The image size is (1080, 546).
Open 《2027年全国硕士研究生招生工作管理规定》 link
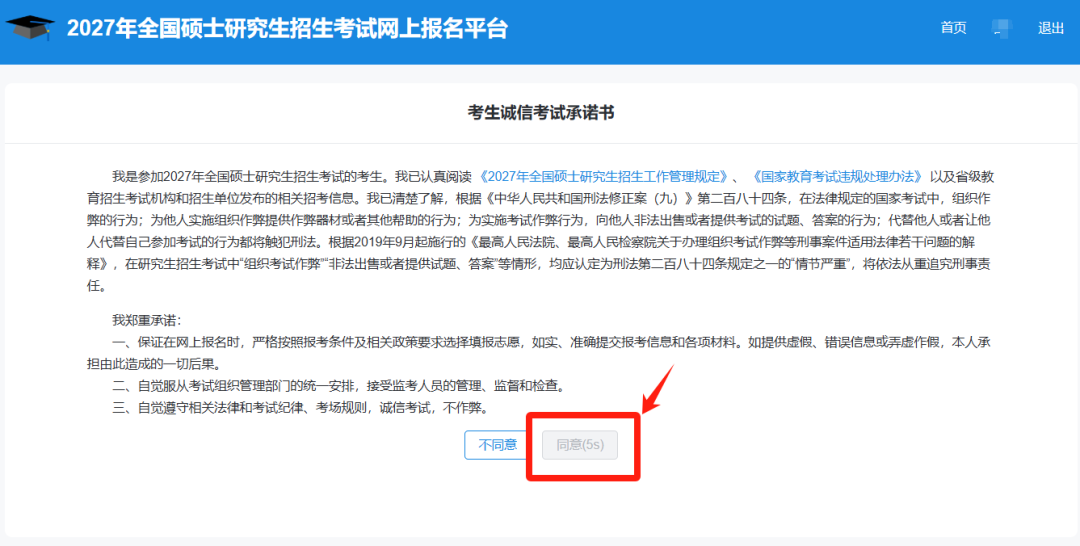(x=603, y=176)
